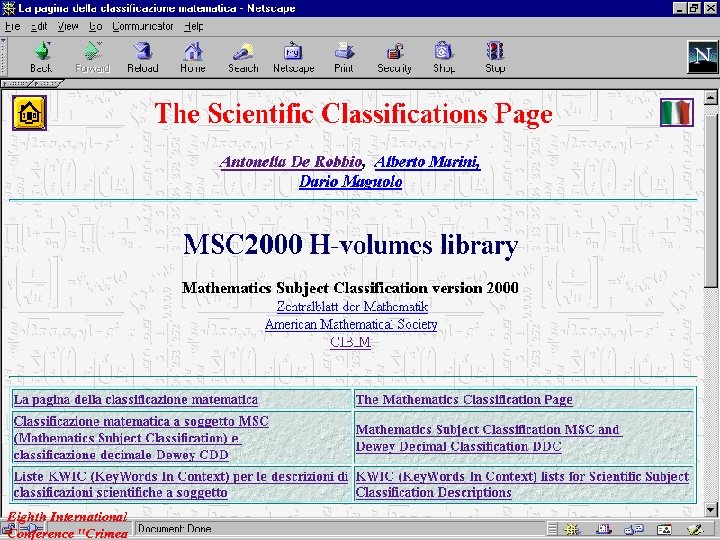Click the Netscape title bar app icon
Image resolution: width=720 pixels, height=540 pixels.
point(8,8)
